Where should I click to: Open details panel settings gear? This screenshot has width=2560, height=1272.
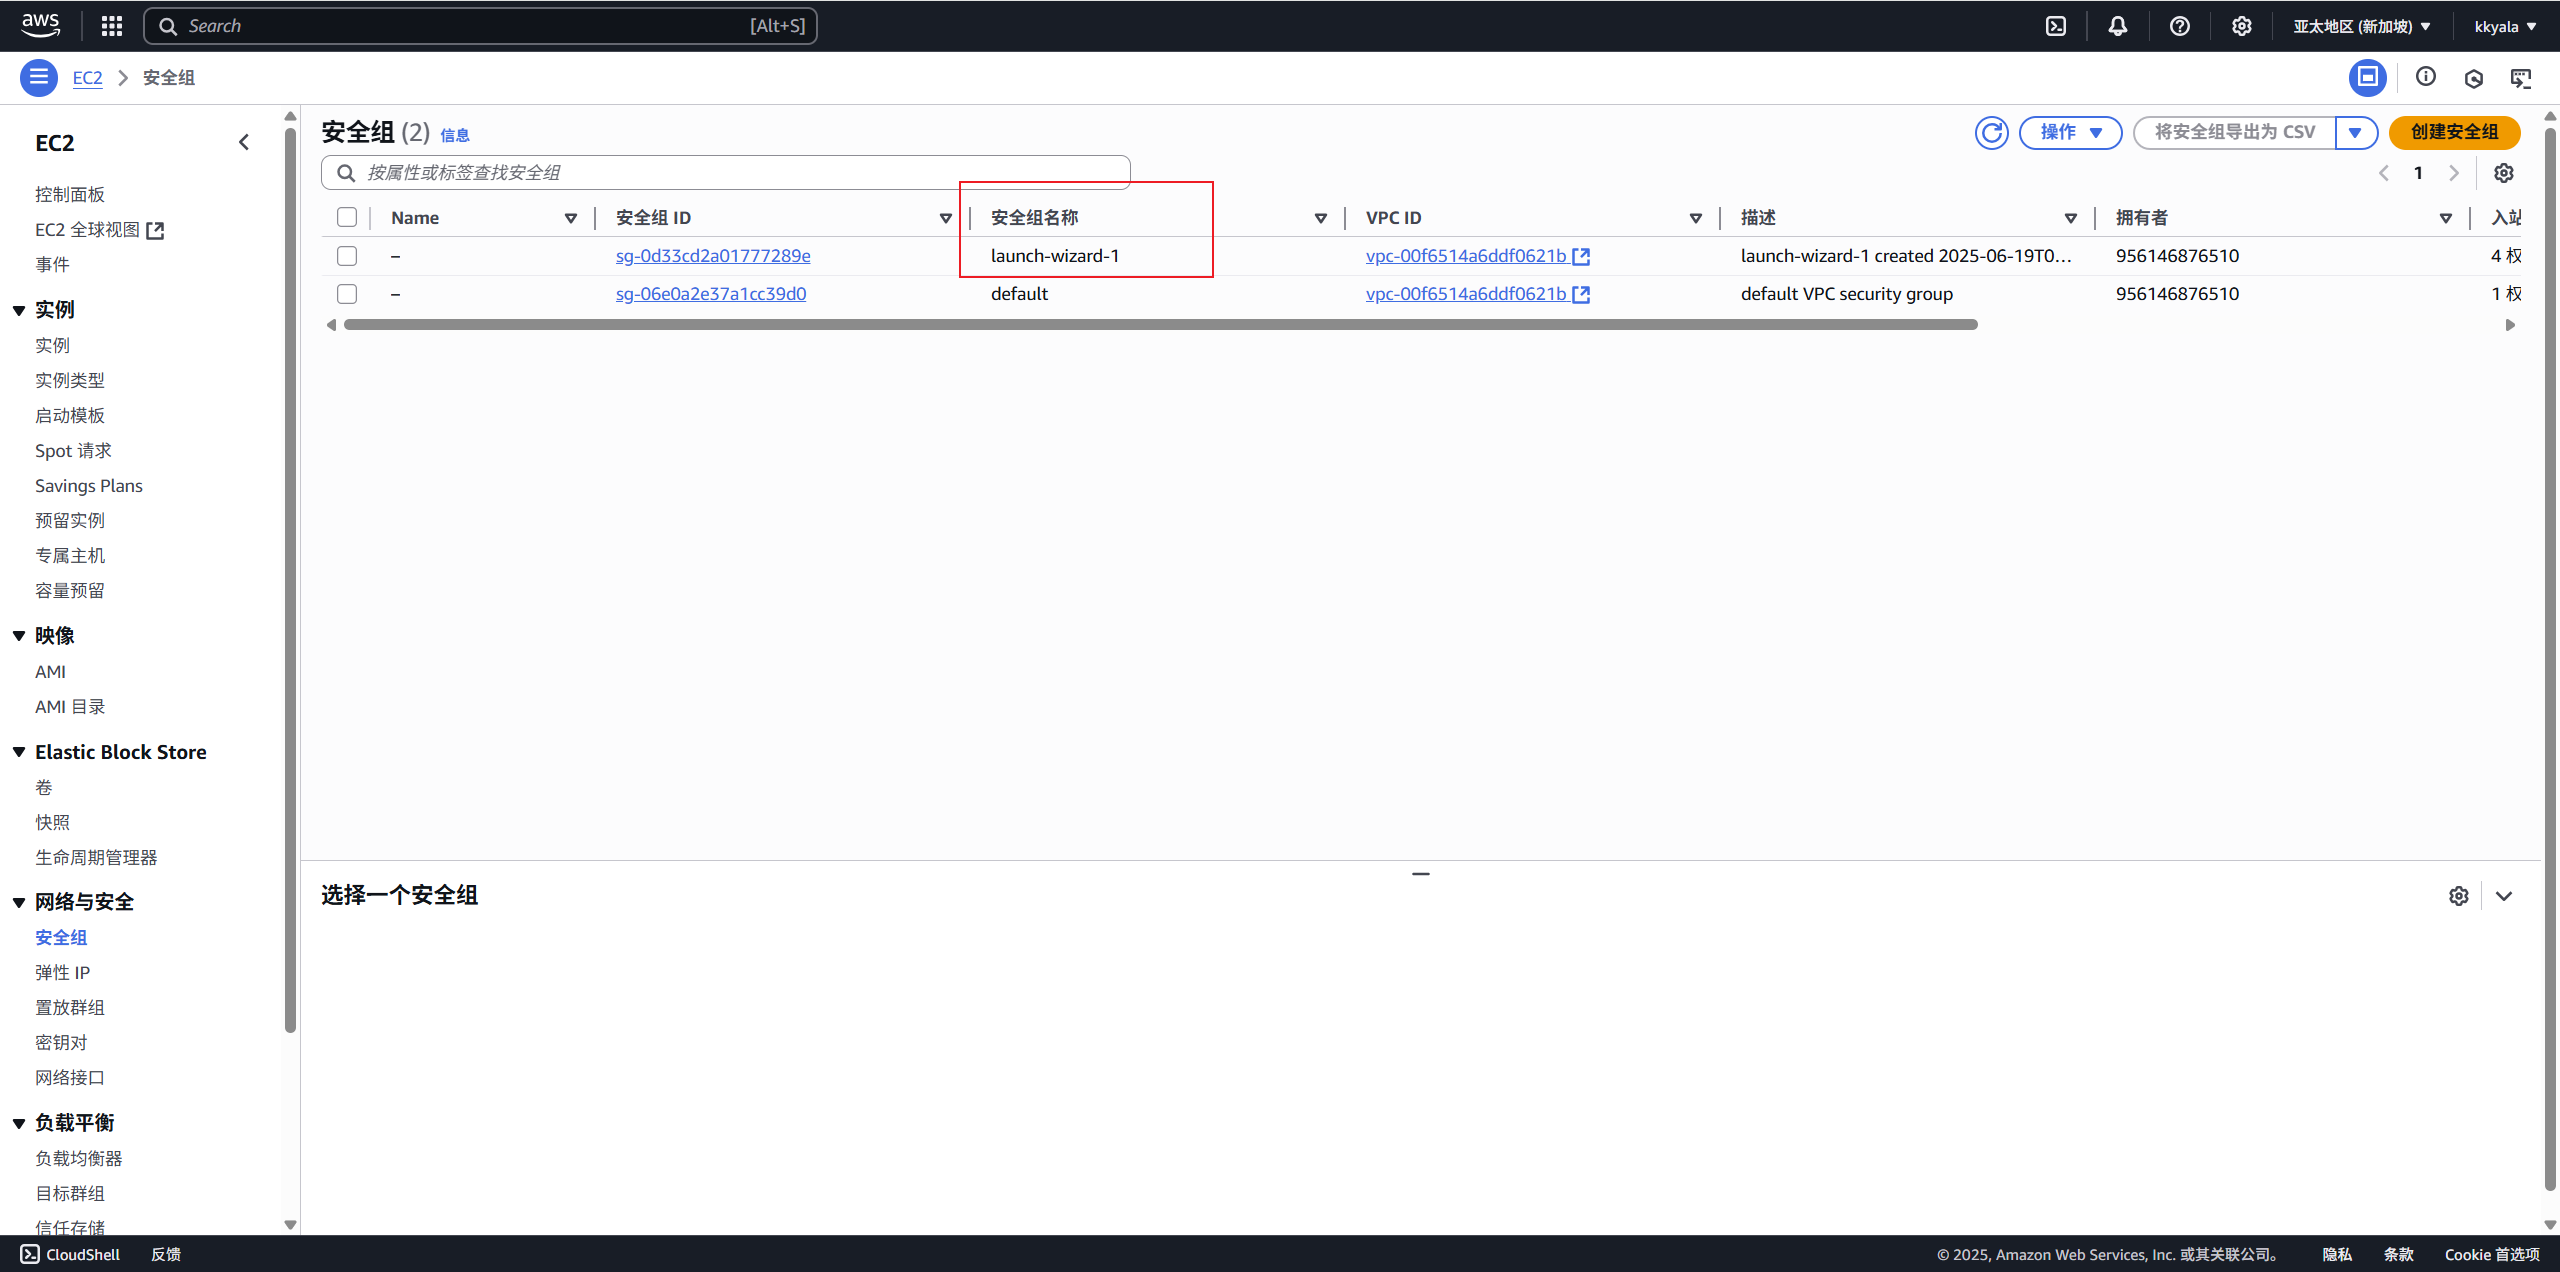2459,896
